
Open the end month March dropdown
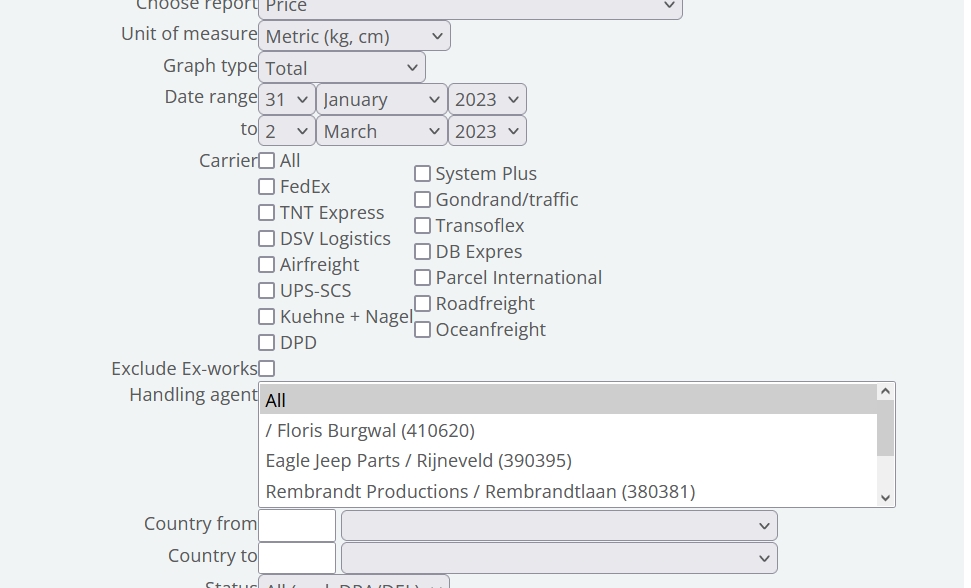[x=381, y=132]
